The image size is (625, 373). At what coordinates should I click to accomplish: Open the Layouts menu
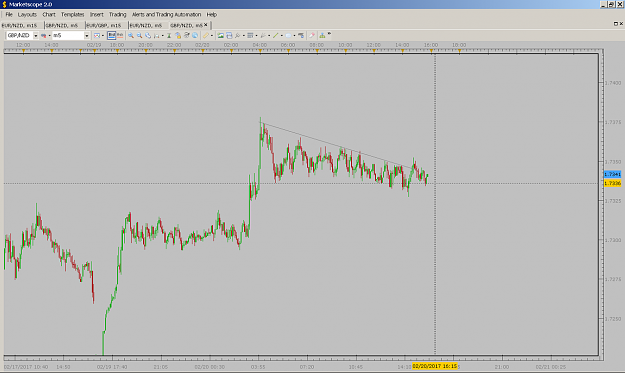pyautogui.click(x=27, y=14)
